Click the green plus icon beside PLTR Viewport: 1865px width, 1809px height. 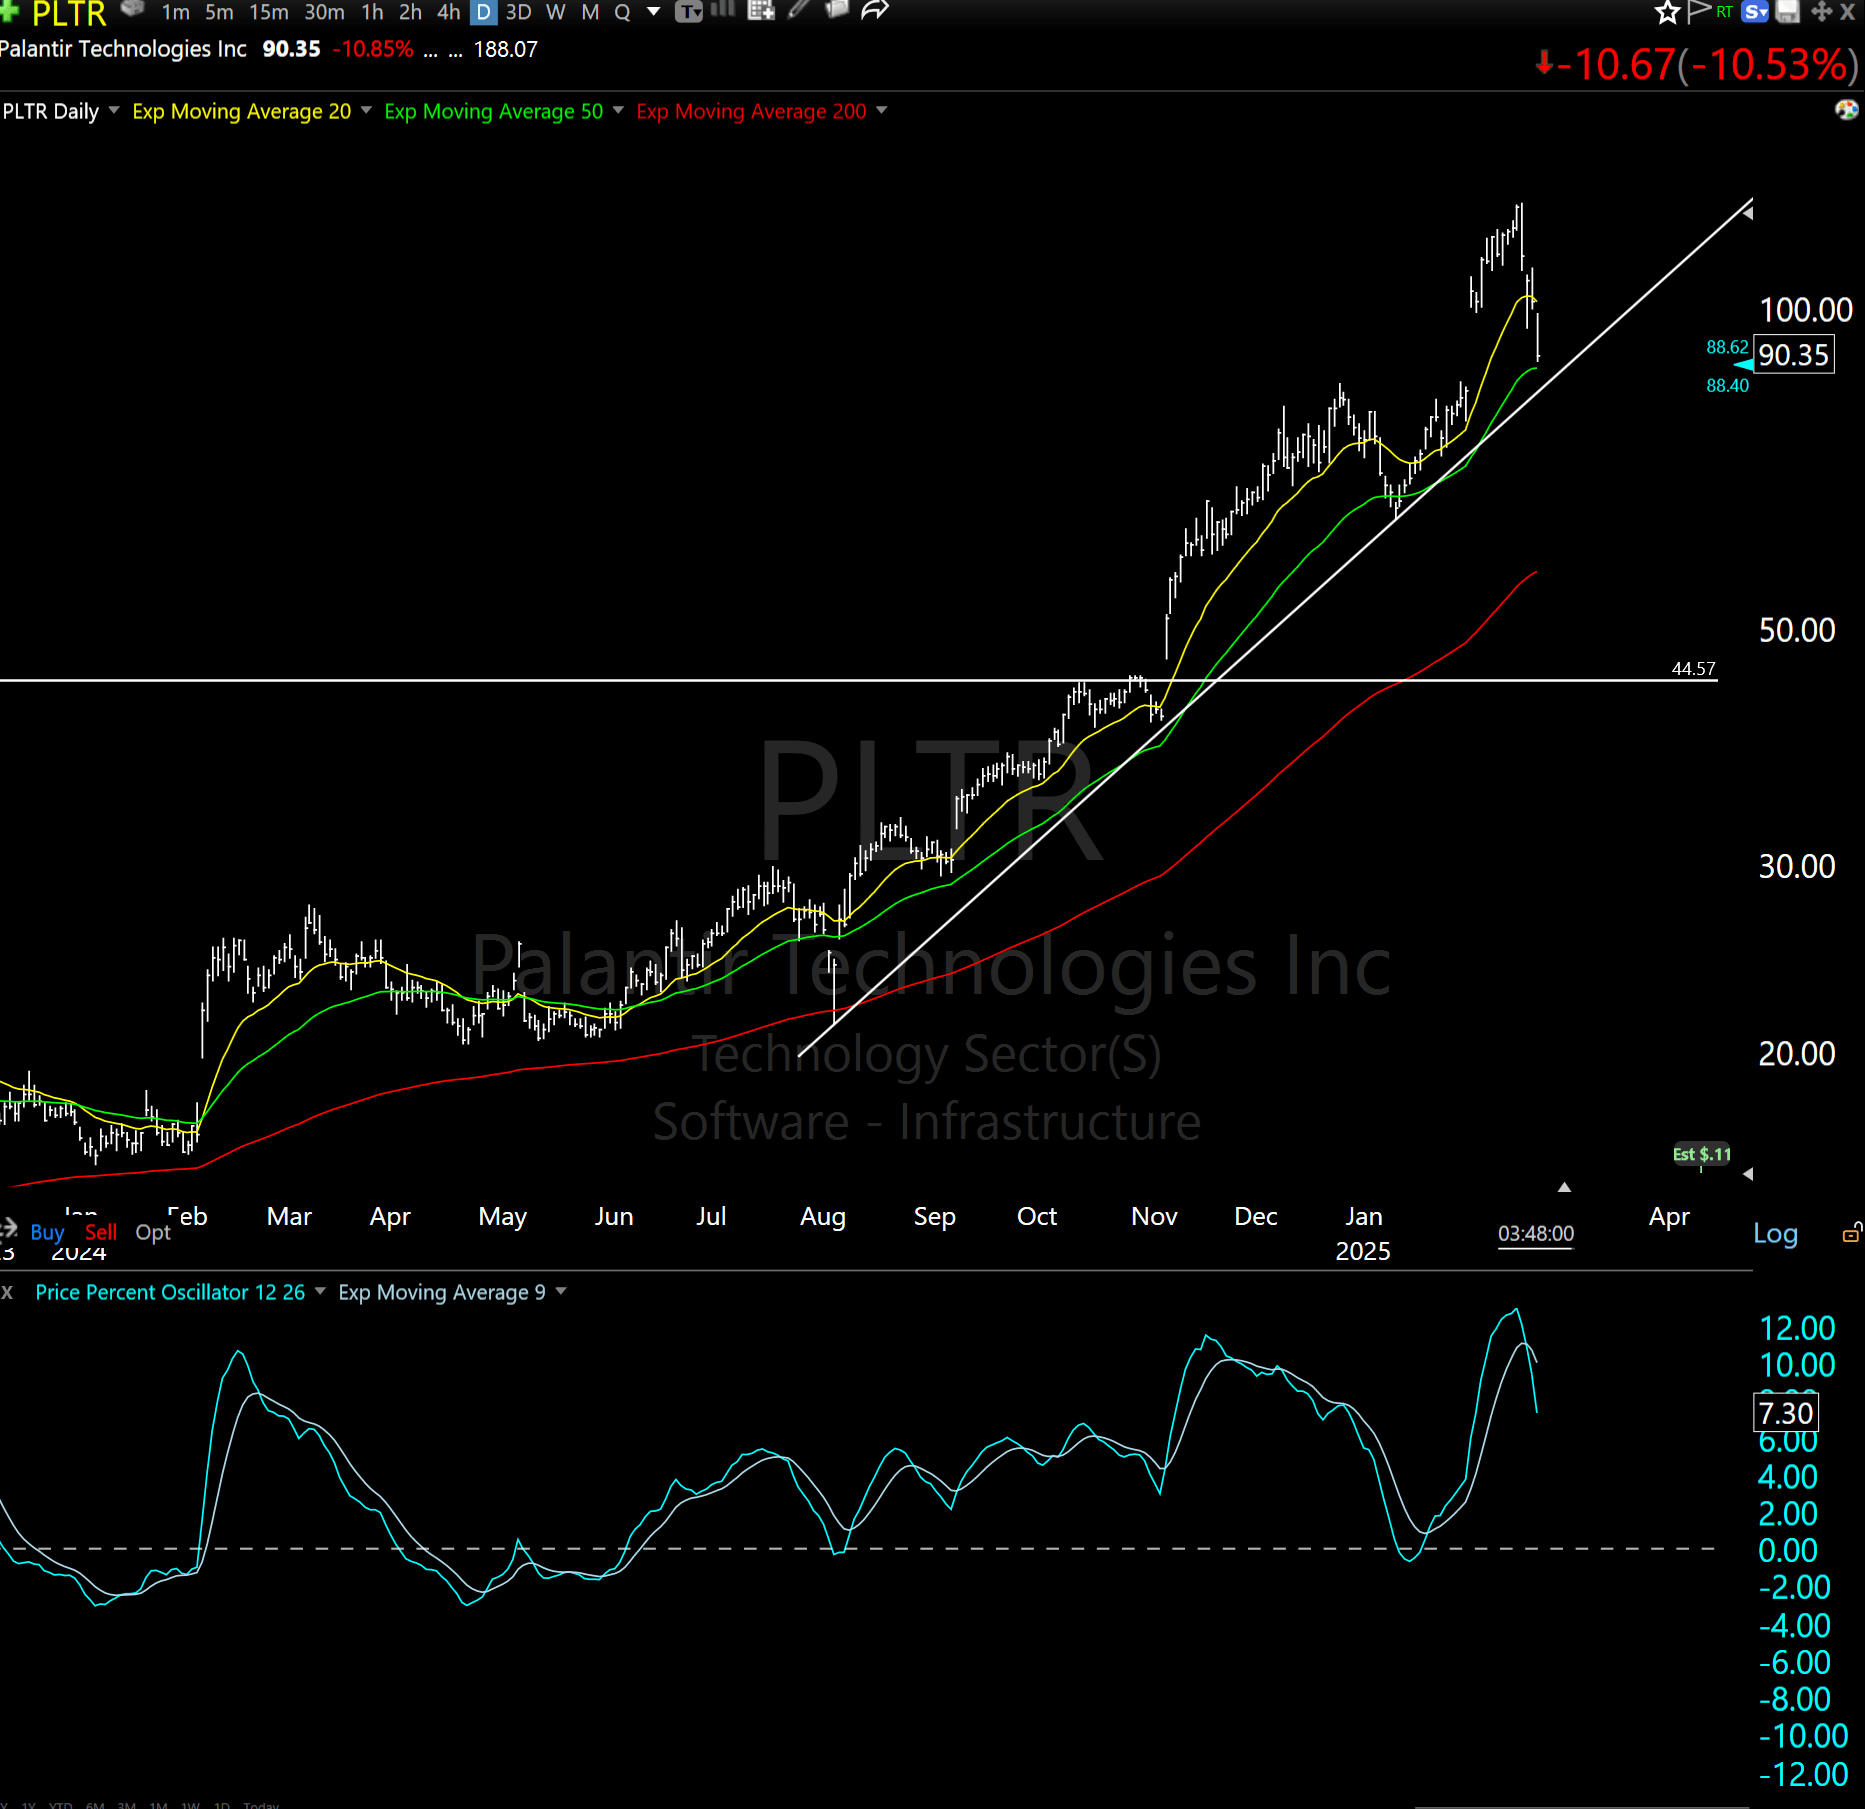click(9, 9)
